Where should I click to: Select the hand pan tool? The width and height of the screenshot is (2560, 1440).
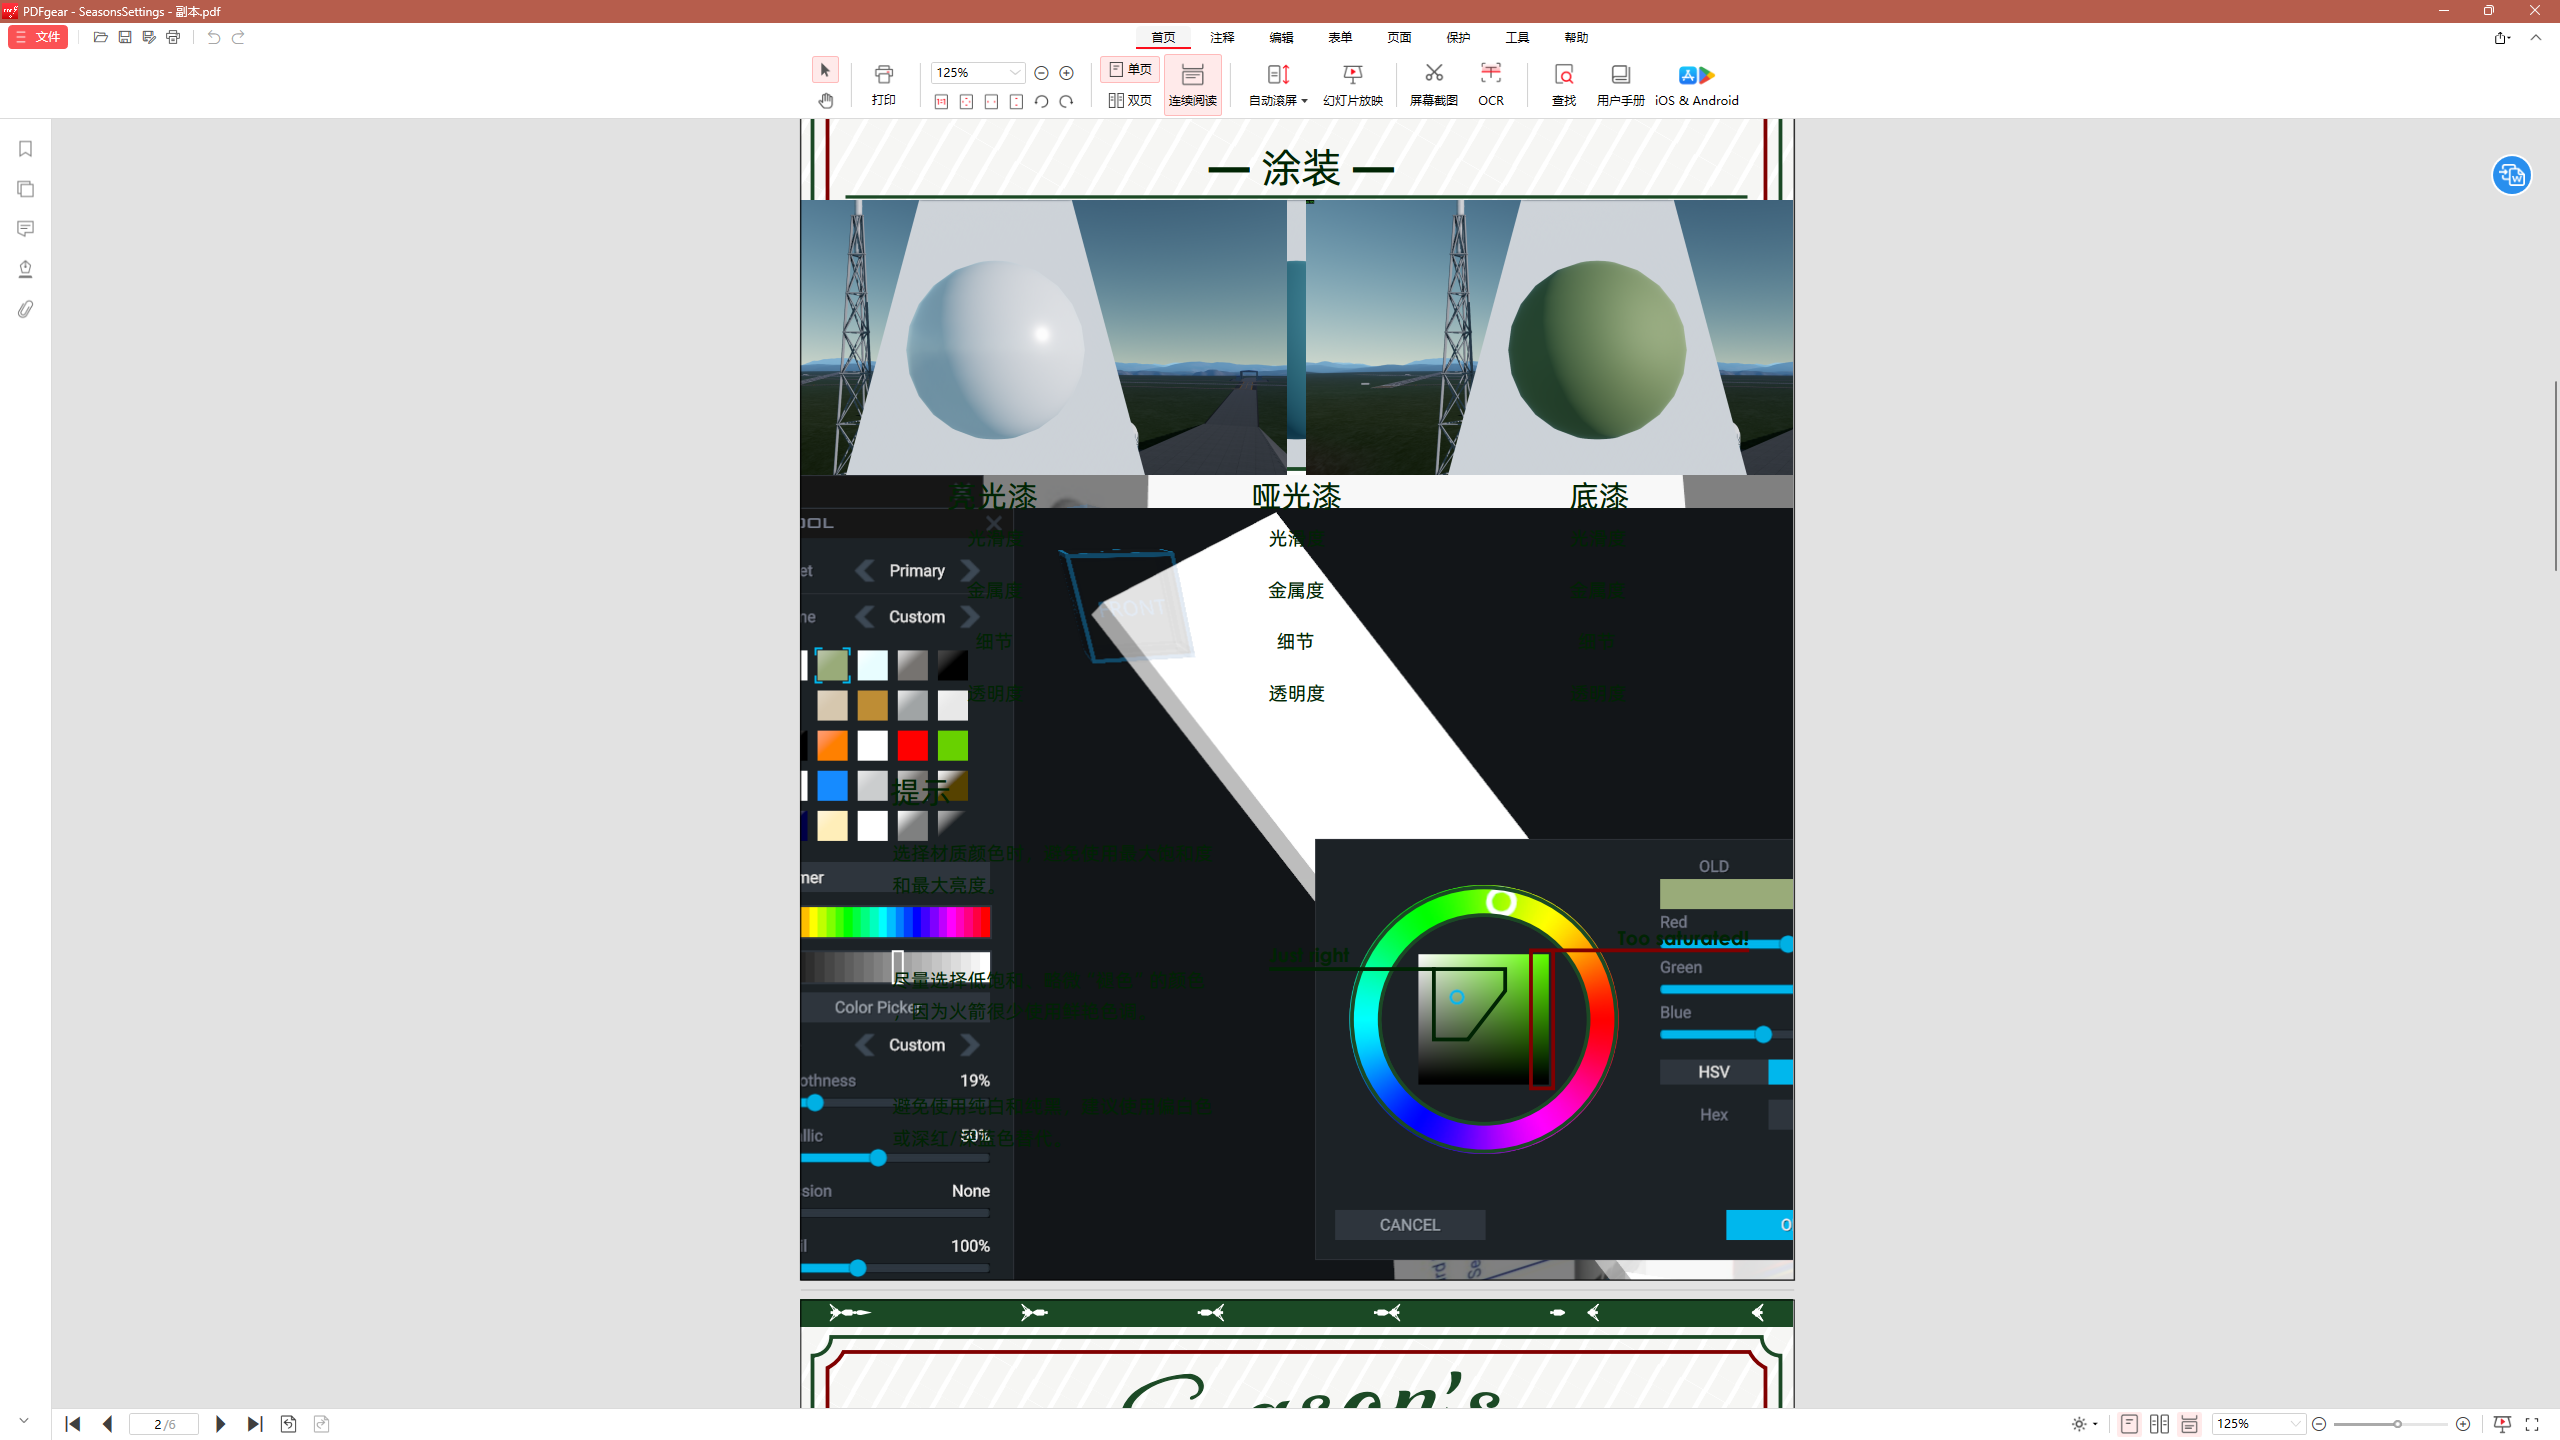click(825, 100)
